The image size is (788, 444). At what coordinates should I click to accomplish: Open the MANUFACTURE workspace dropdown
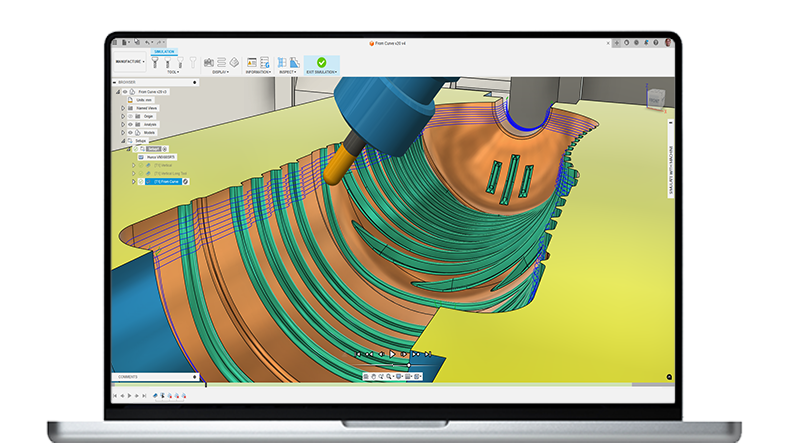(x=128, y=62)
